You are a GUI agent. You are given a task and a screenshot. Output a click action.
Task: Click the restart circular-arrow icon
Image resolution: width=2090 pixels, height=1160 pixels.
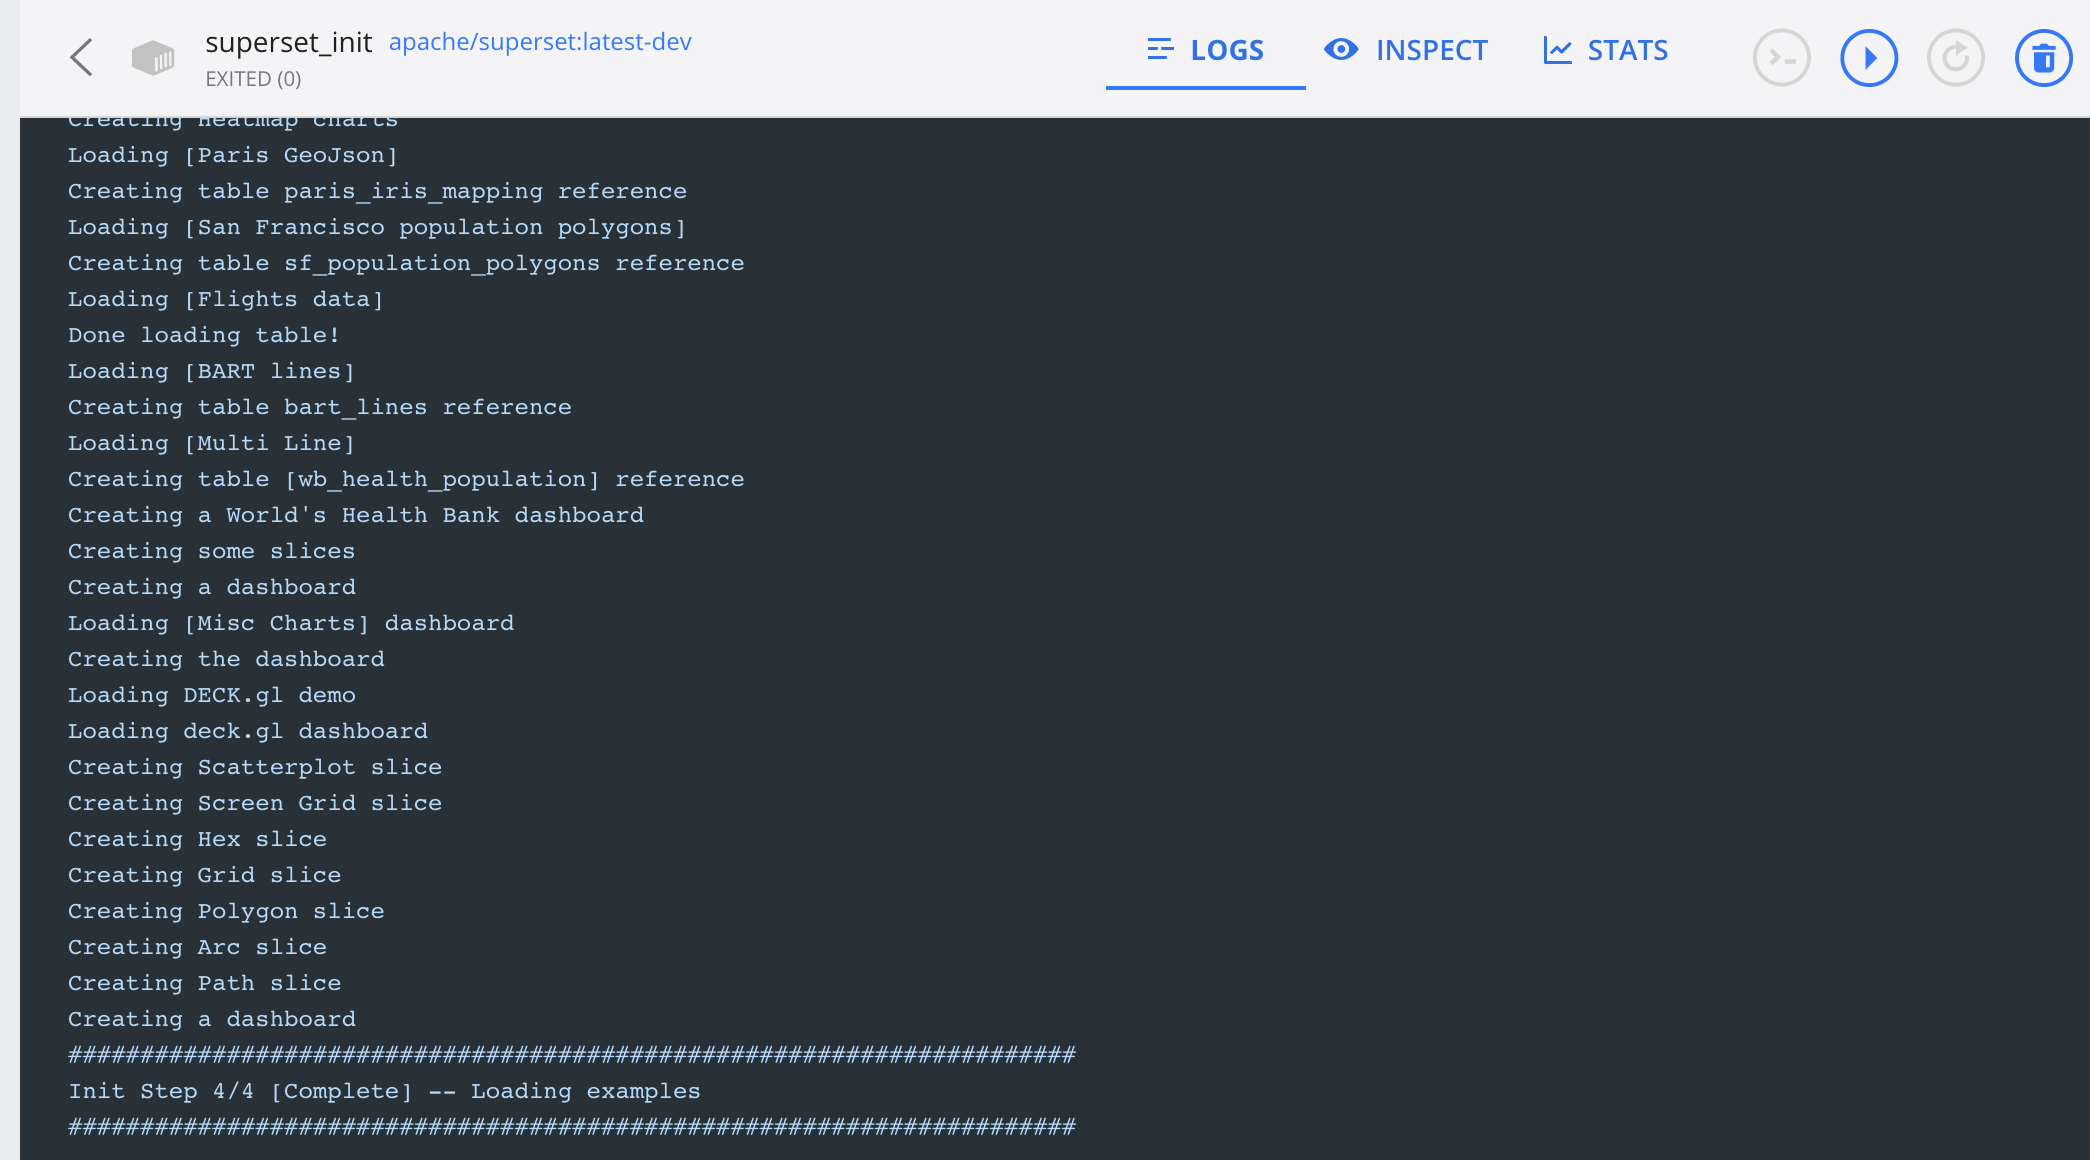coord(1956,57)
